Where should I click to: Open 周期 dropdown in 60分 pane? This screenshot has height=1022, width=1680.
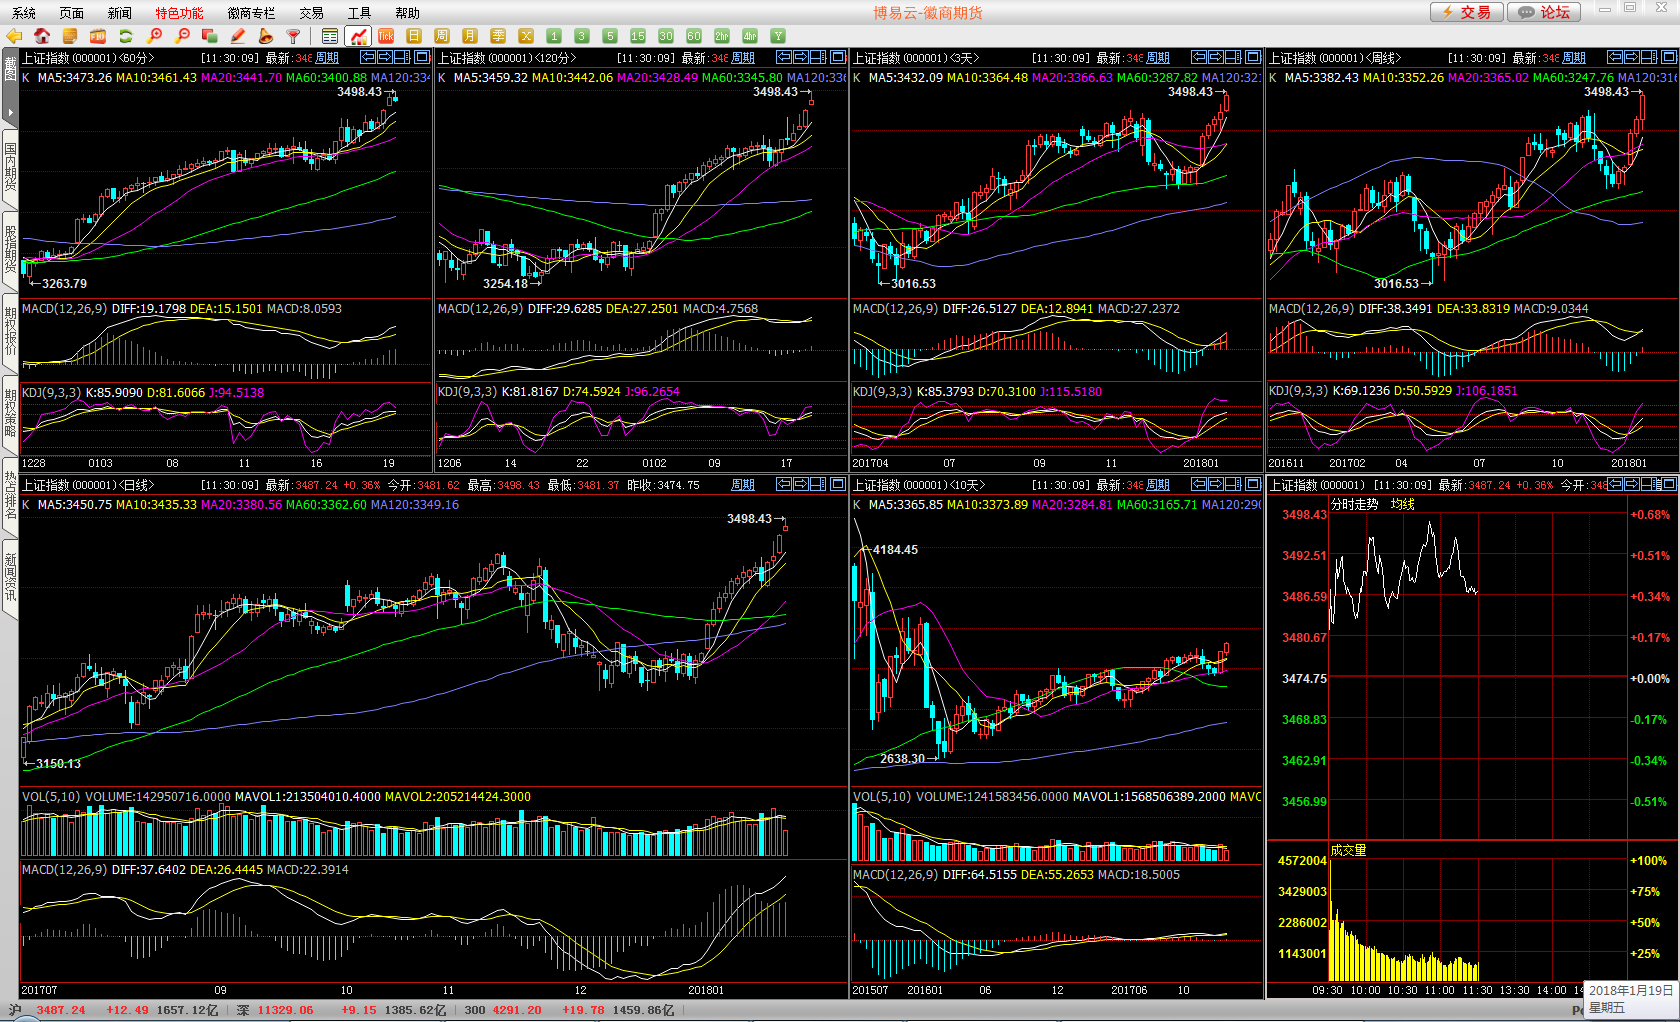click(x=328, y=58)
